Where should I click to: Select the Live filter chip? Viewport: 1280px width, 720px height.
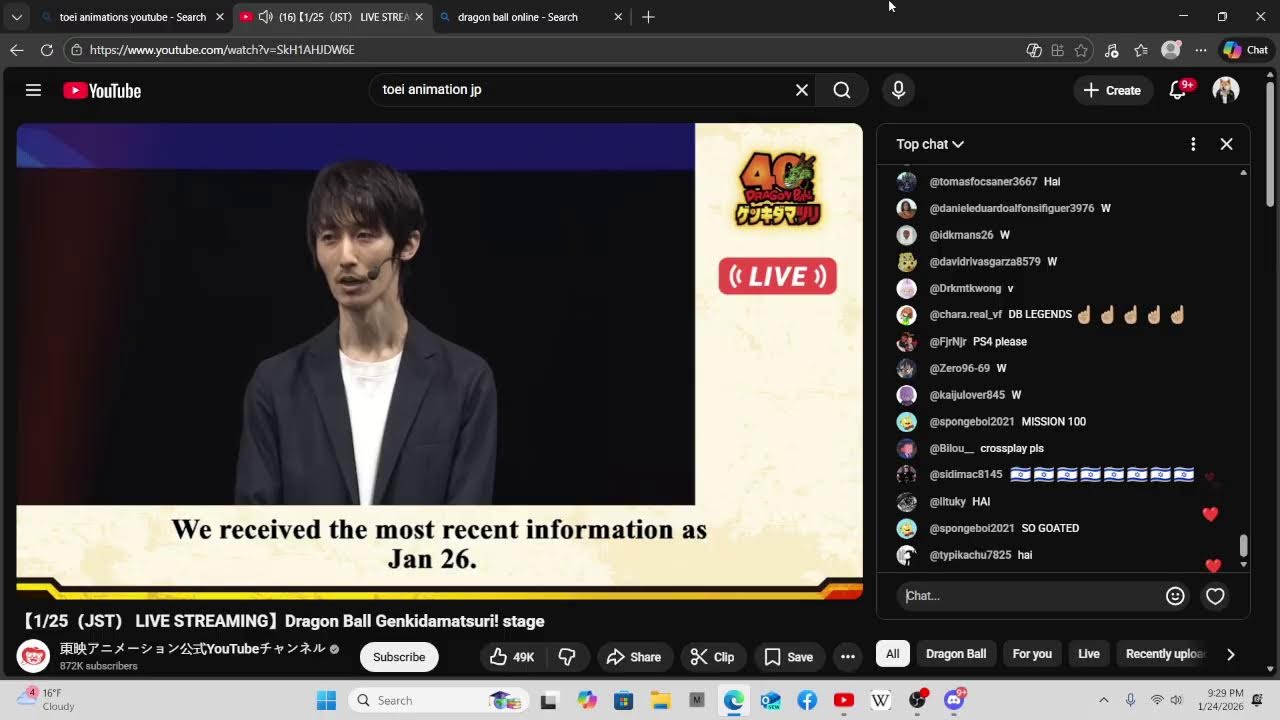click(x=1089, y=654)
